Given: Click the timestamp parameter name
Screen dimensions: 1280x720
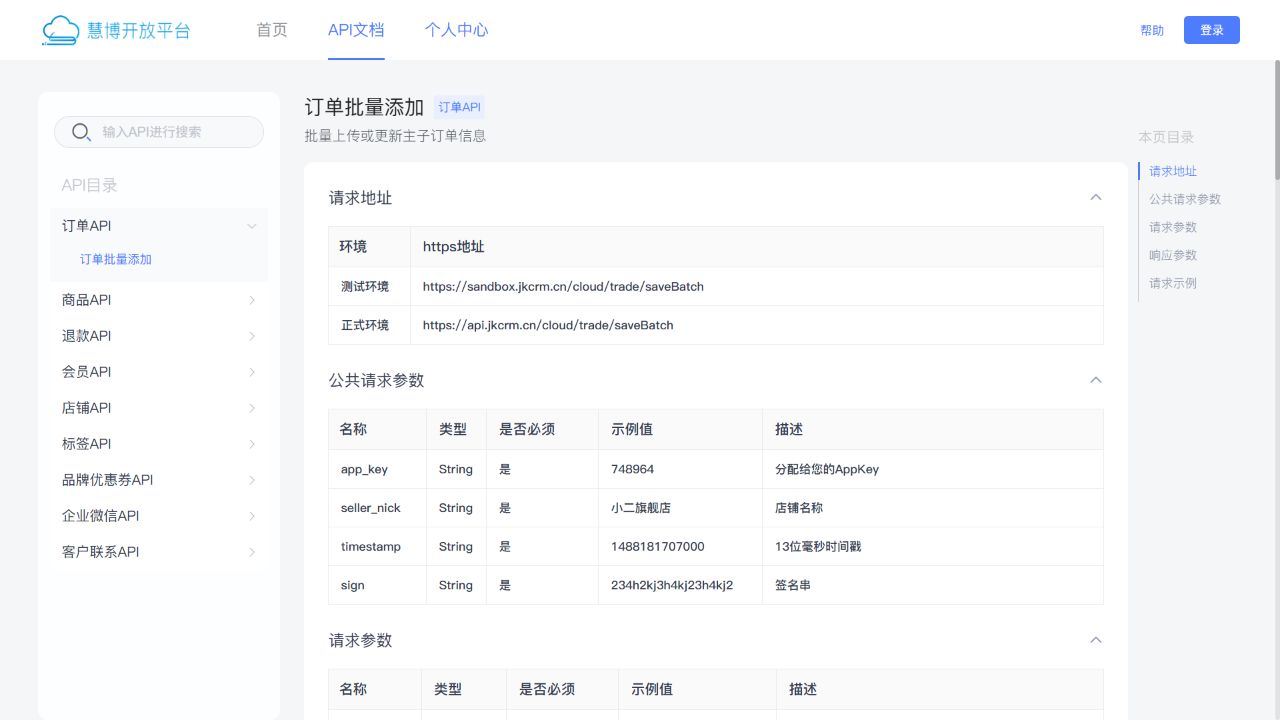Looking at the screenshot, I should (370, 547).
